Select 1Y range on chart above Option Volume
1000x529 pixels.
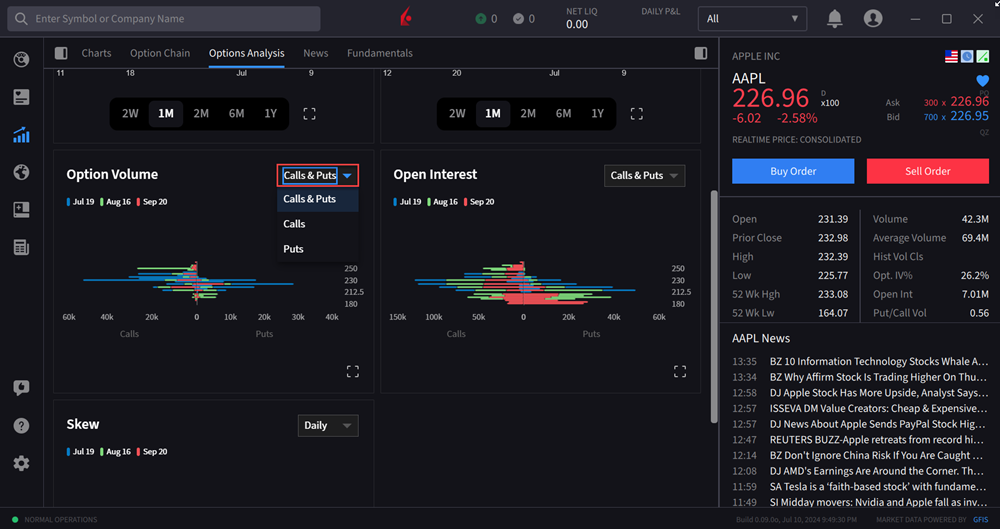271,114
